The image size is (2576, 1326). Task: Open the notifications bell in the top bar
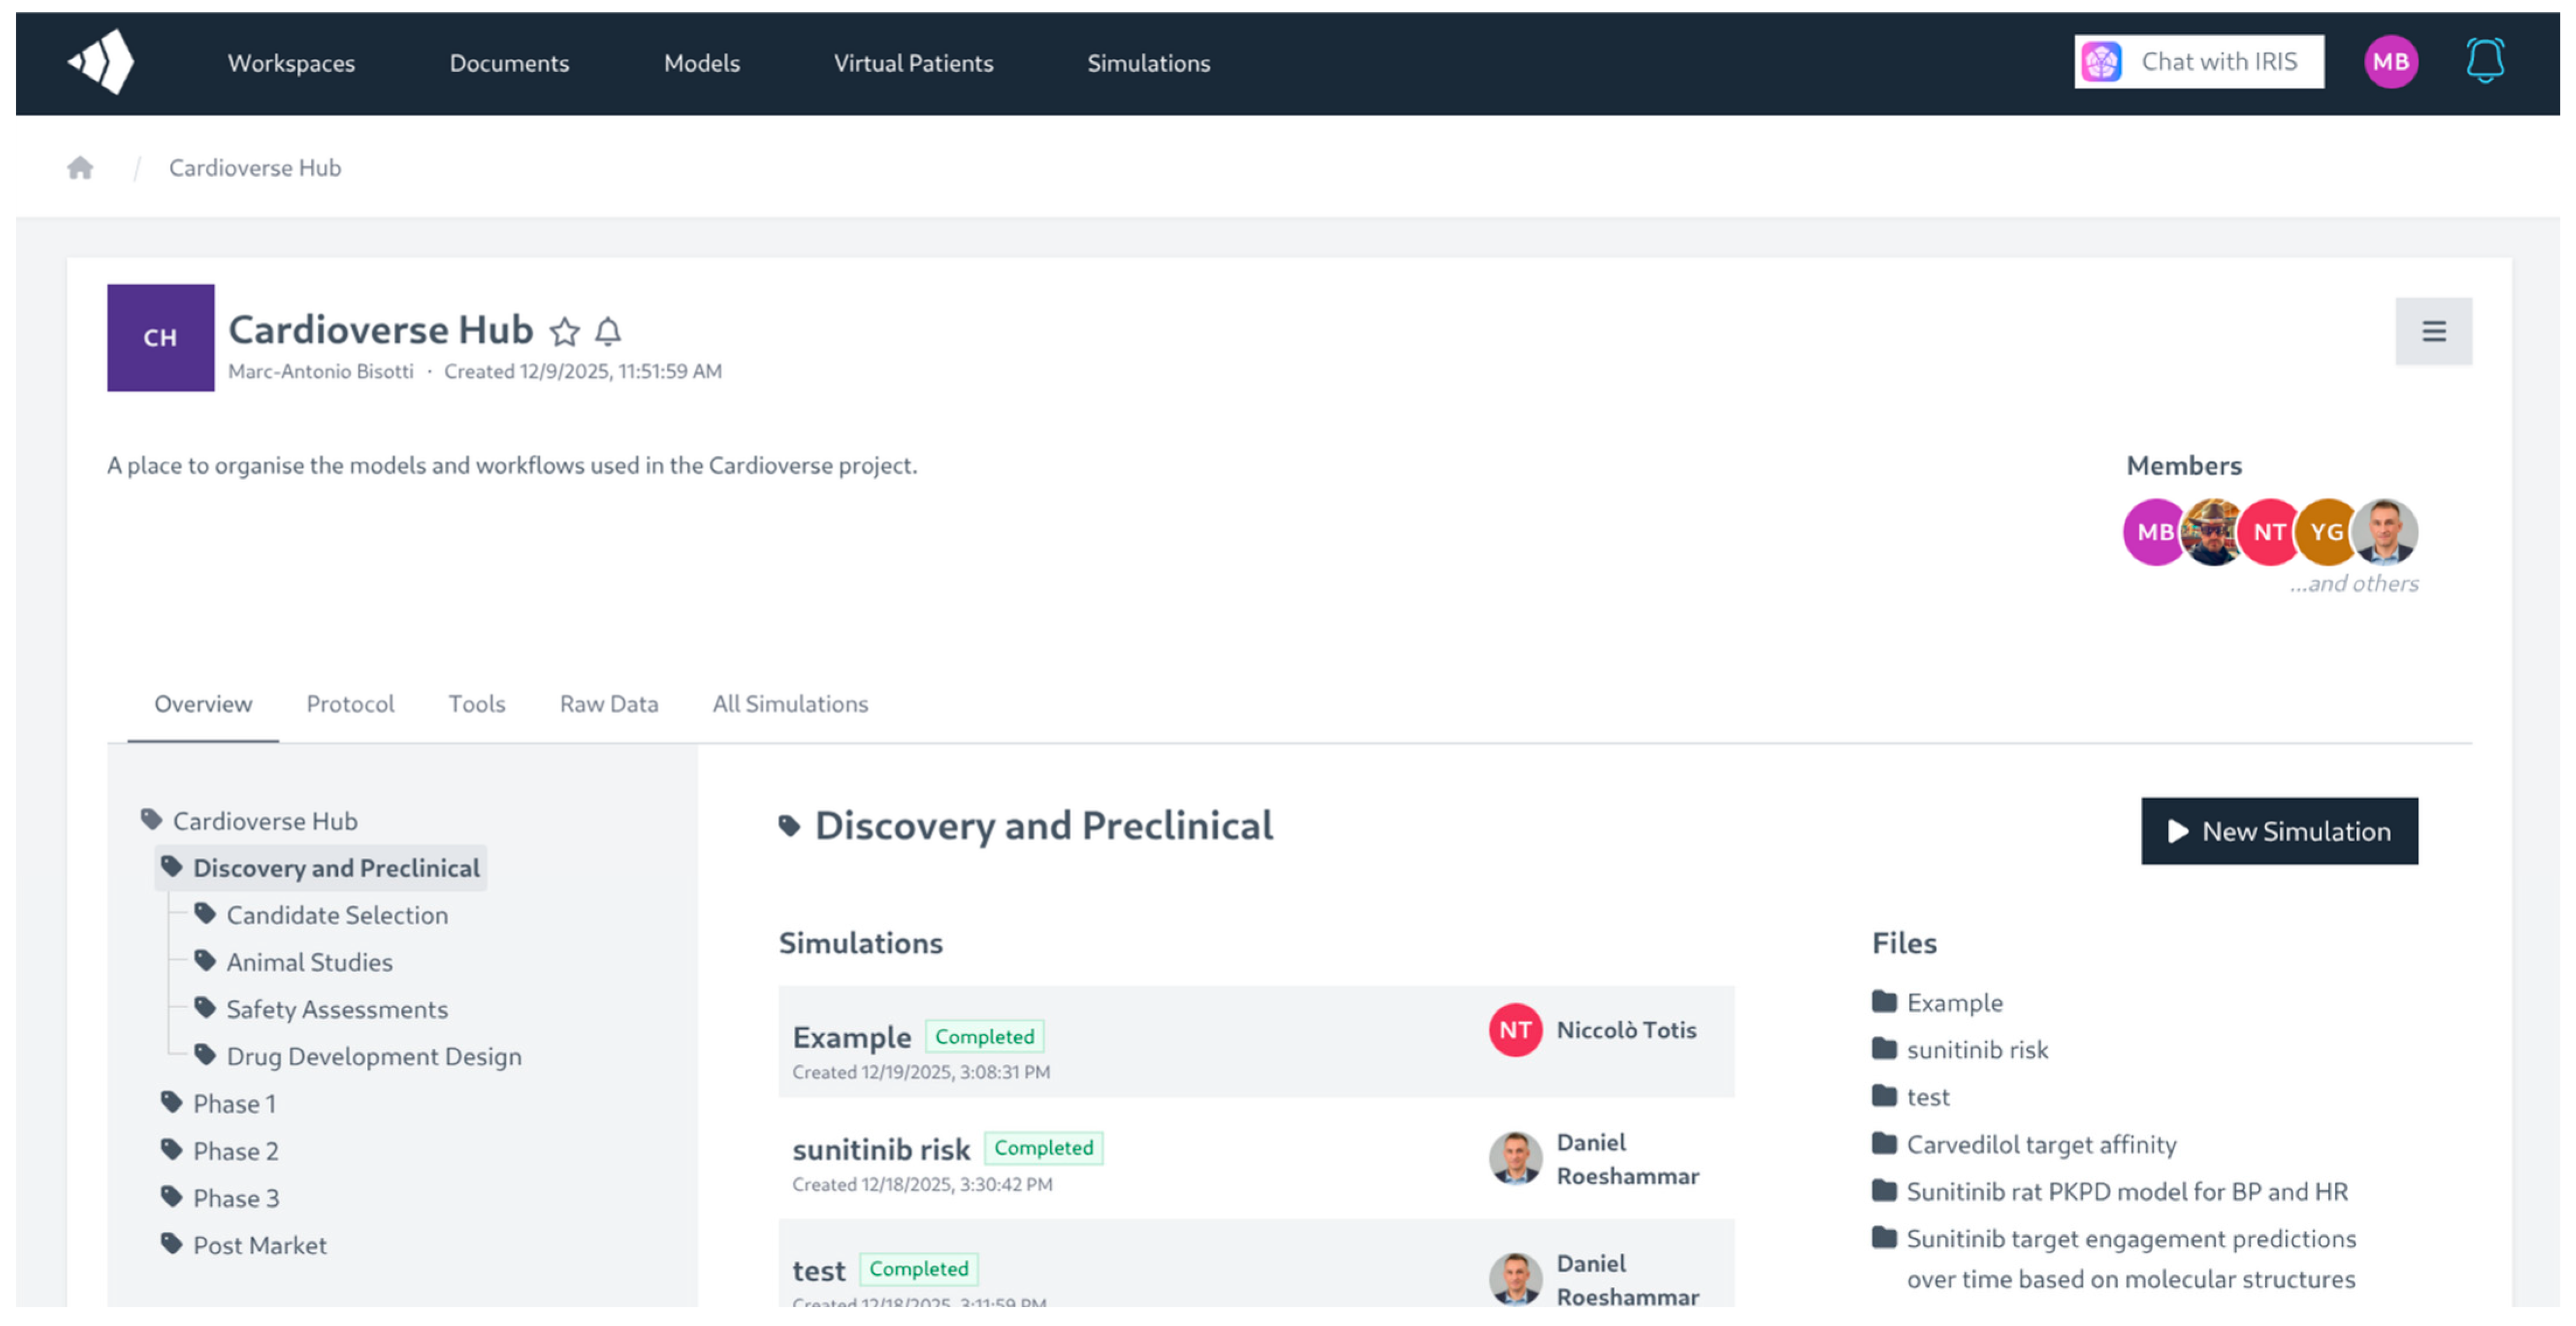[2484, 62]
